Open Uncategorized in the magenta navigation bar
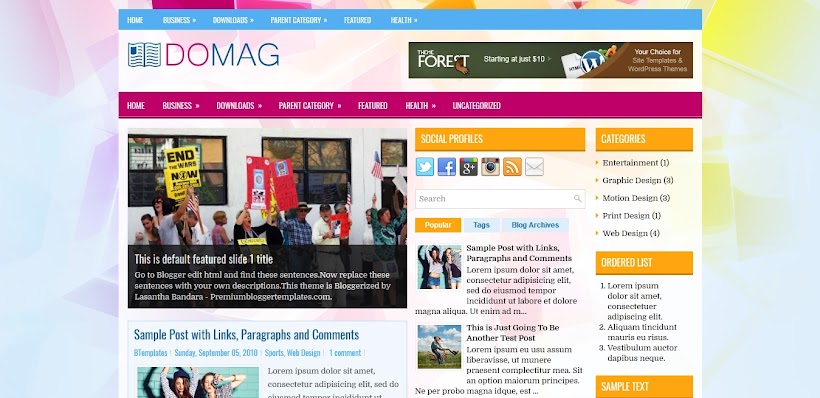 pyautogui.click(x=476, y=105)
